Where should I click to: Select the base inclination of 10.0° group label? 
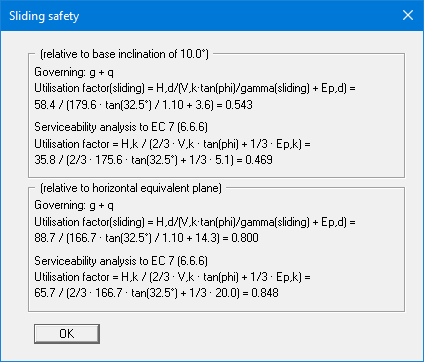point(124,54)
